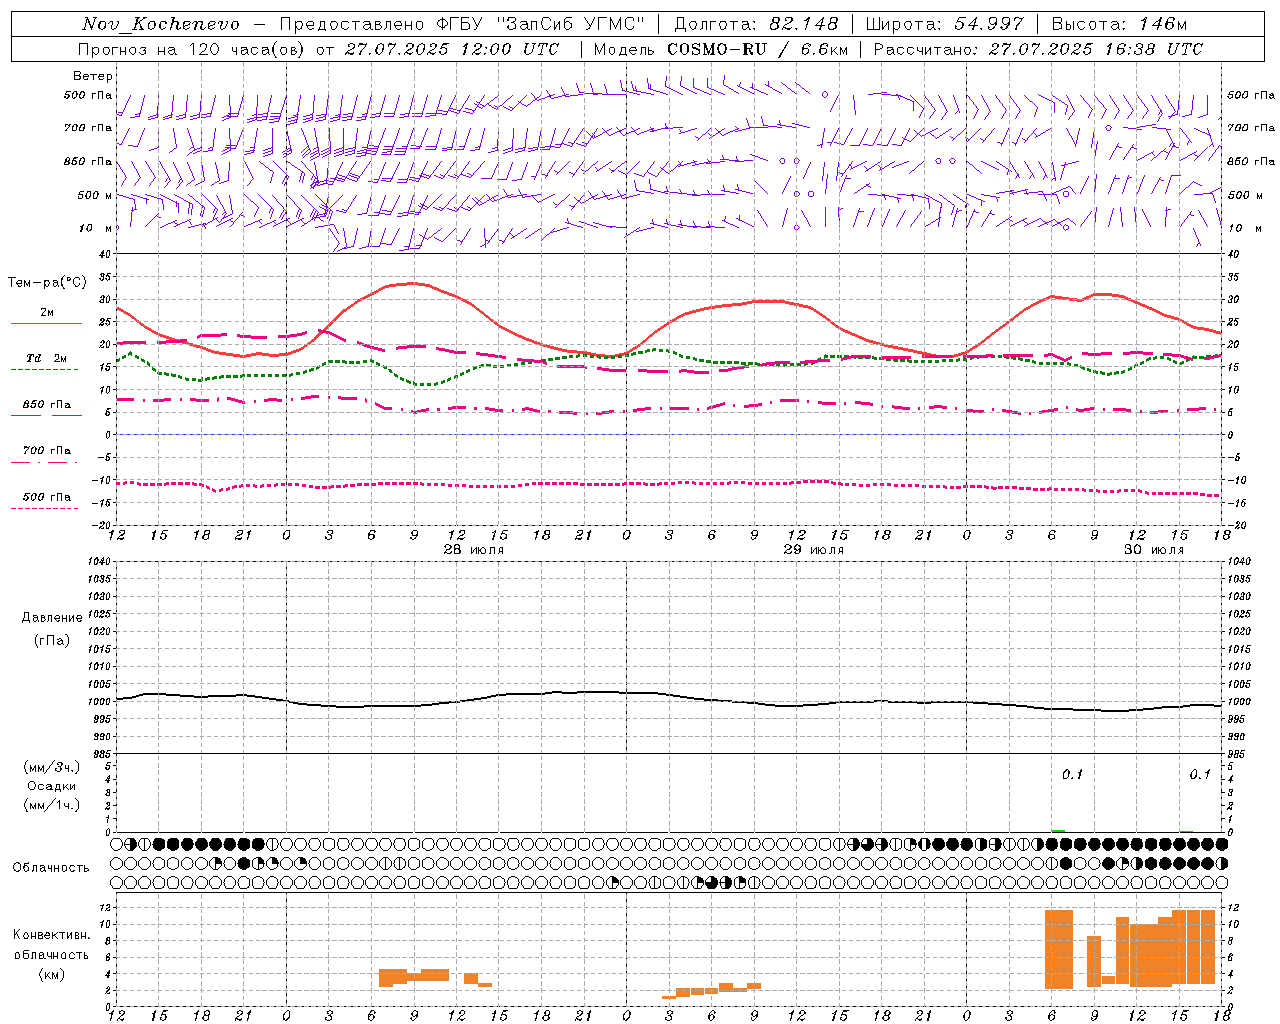Image resolution: width=1280 pixels, height=1024 pixels.
Task: Click the 'Рассчитано: 27.07.2025 16:38 UTC' timestamp
Action: coord(1038,49)
